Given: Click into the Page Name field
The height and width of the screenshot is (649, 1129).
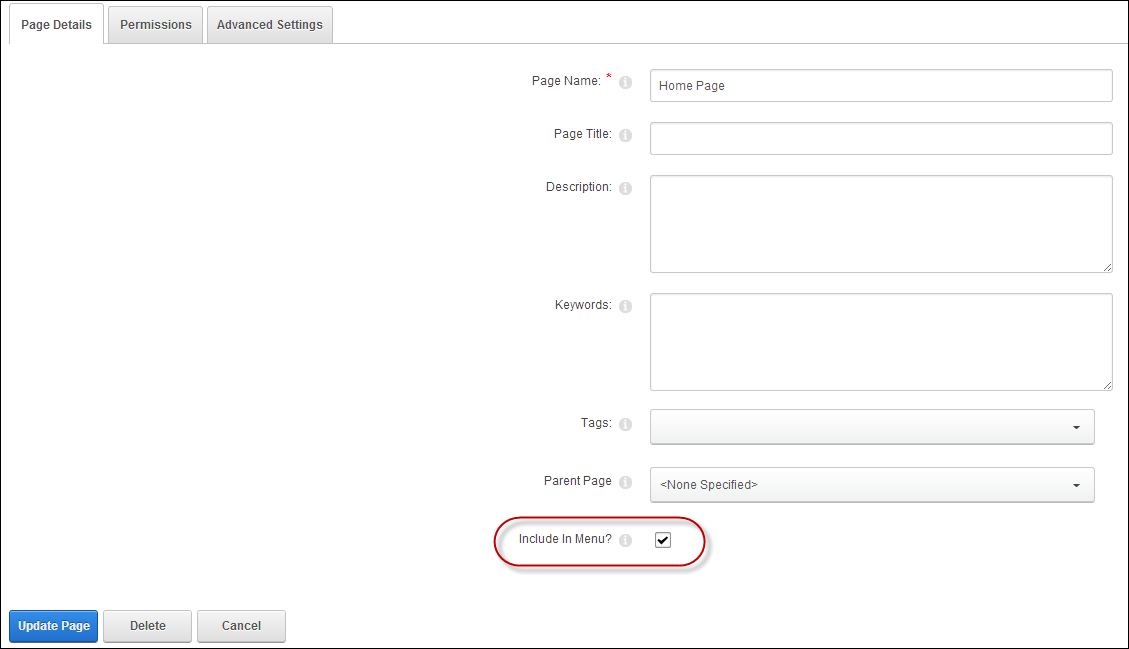Looking at the screenshot, I should 881,86.
